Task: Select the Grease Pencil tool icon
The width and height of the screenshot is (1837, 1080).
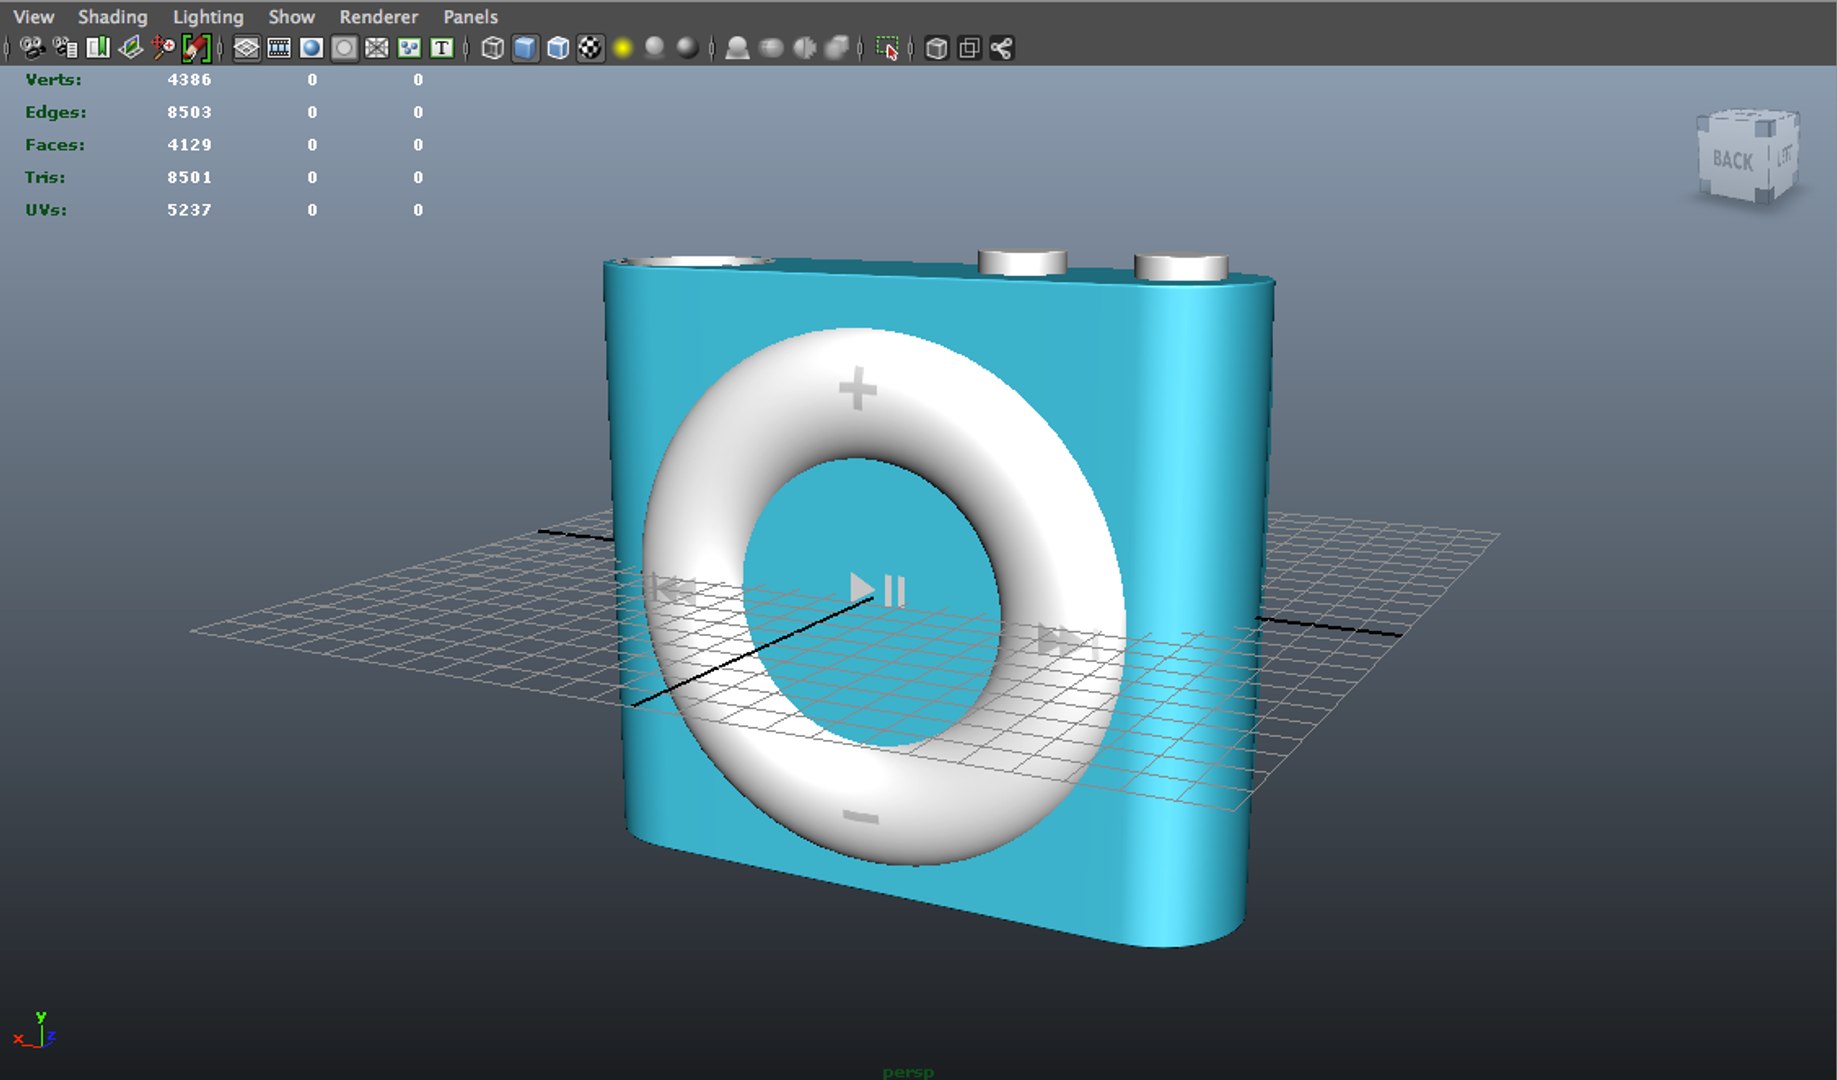Action: tap(196, 48)
